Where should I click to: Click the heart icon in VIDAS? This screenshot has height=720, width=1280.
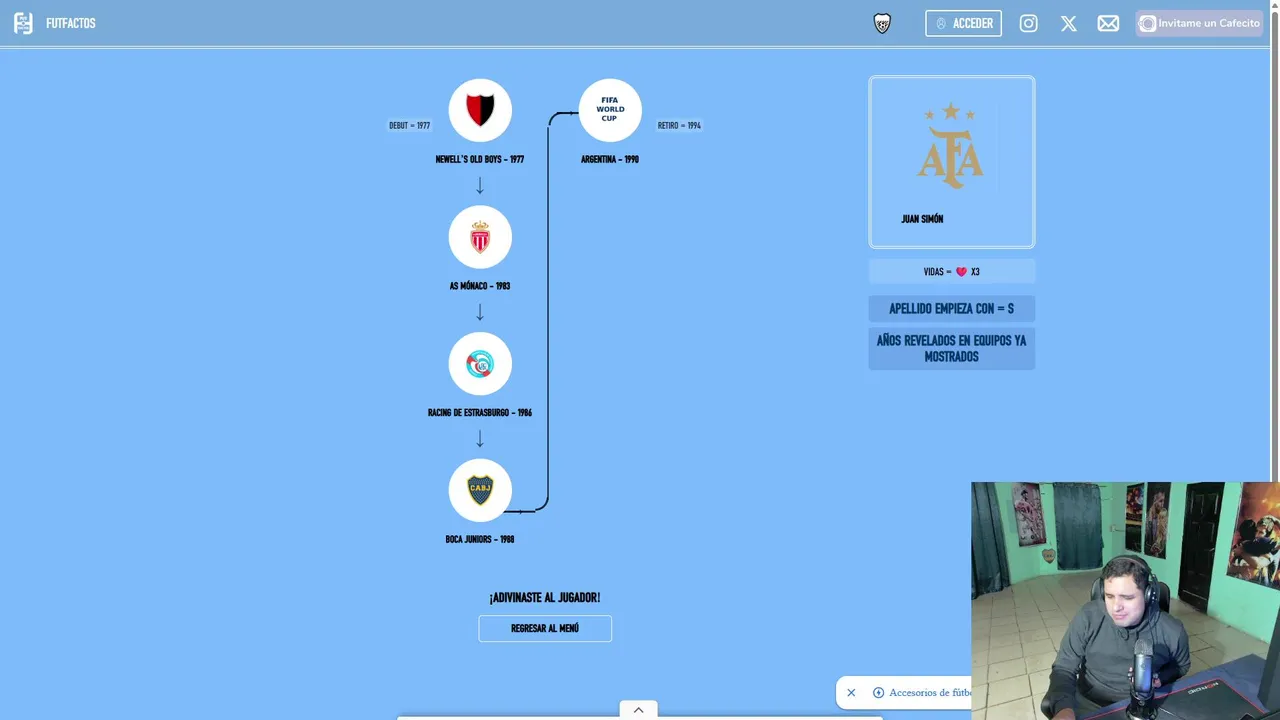point(961,272)
